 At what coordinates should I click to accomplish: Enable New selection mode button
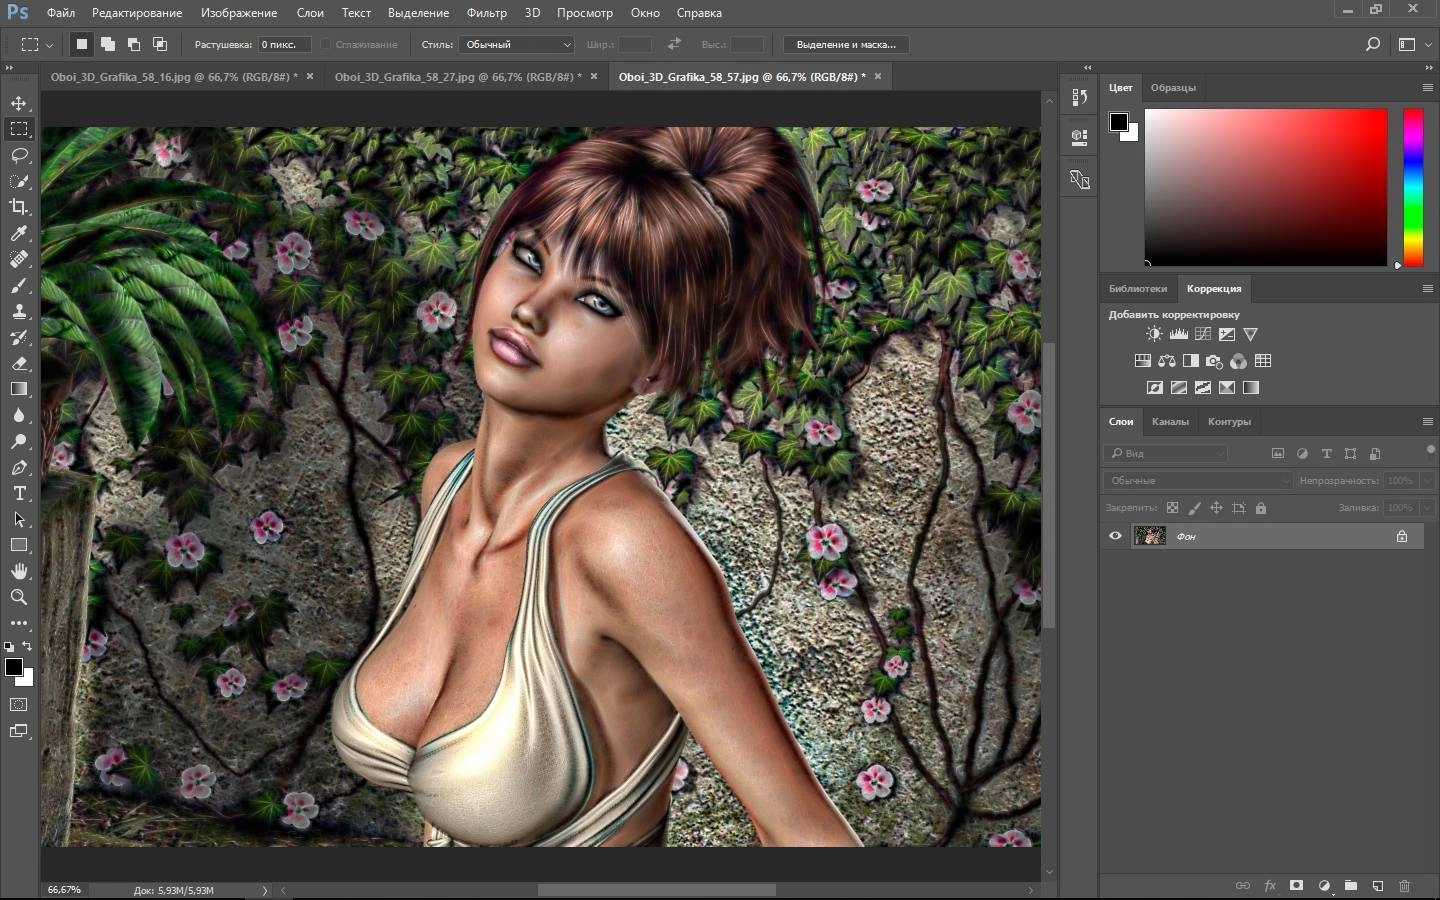[x=82, y=44]
